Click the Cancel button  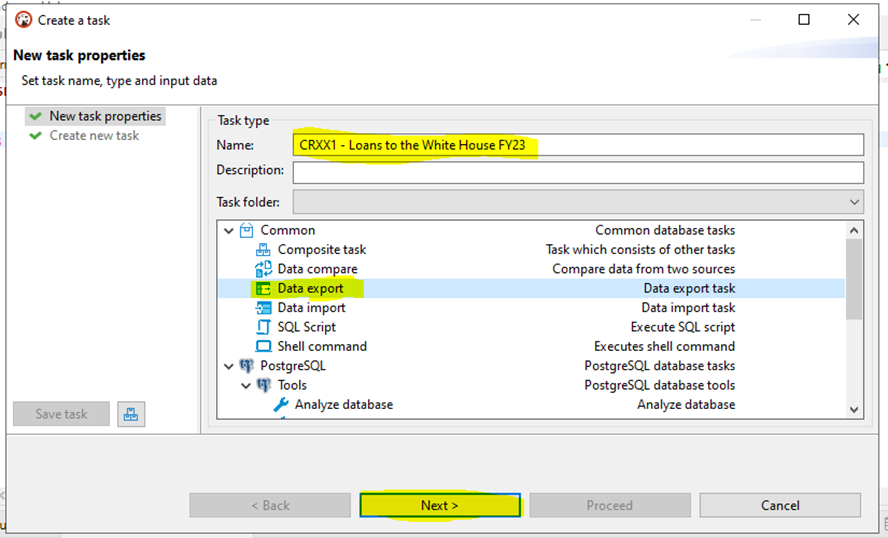780,505
